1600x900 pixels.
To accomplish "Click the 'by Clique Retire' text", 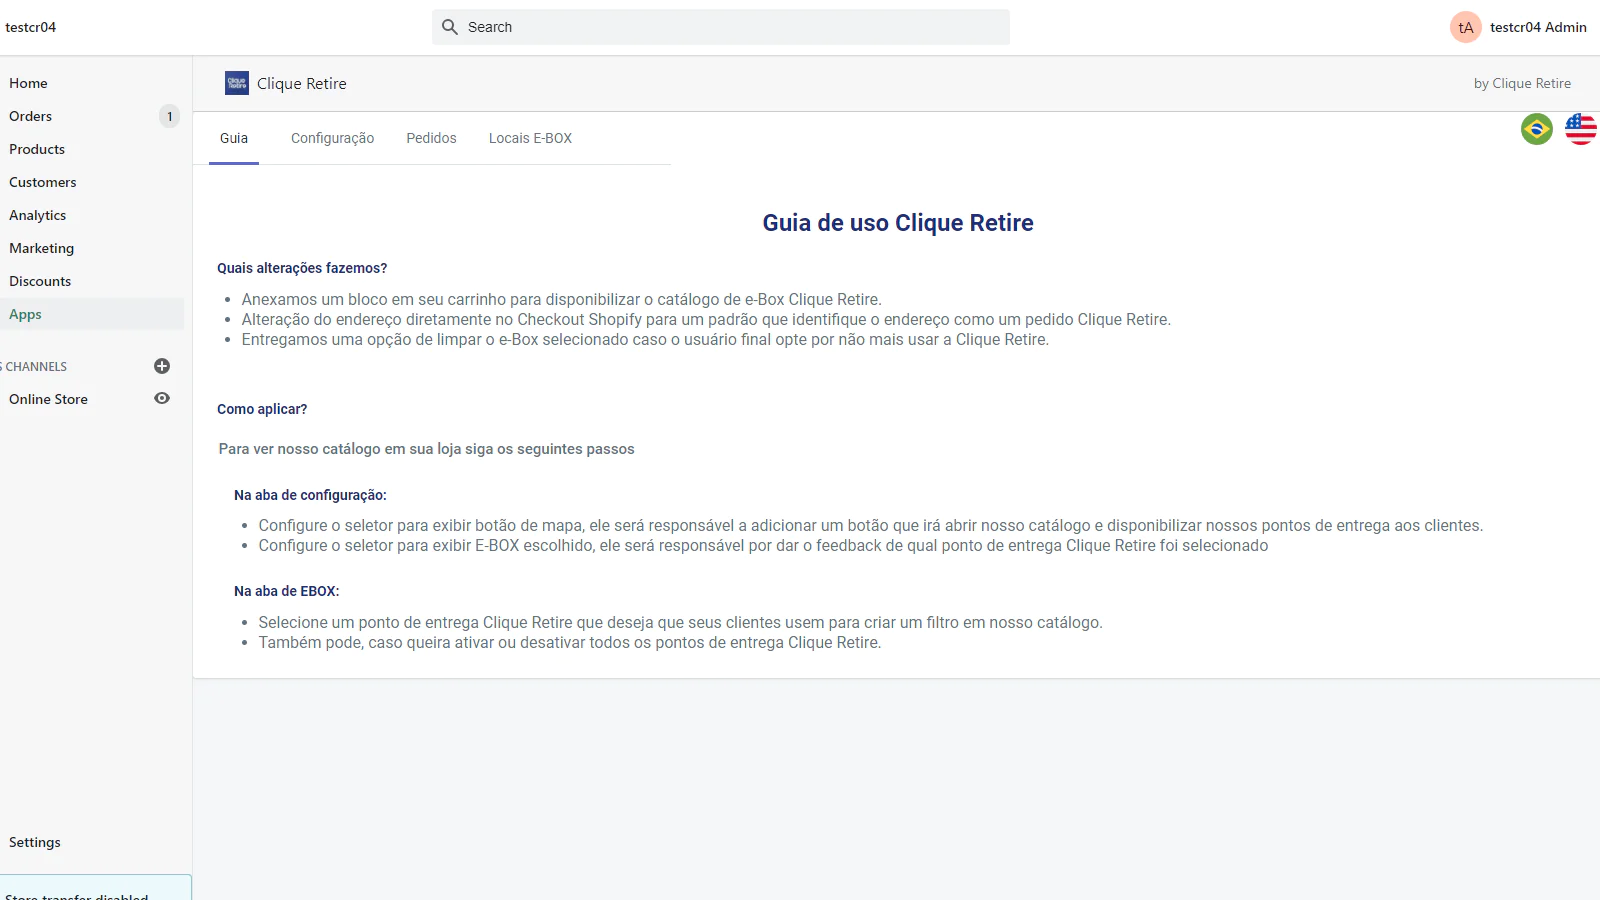I will (1522, 83).
